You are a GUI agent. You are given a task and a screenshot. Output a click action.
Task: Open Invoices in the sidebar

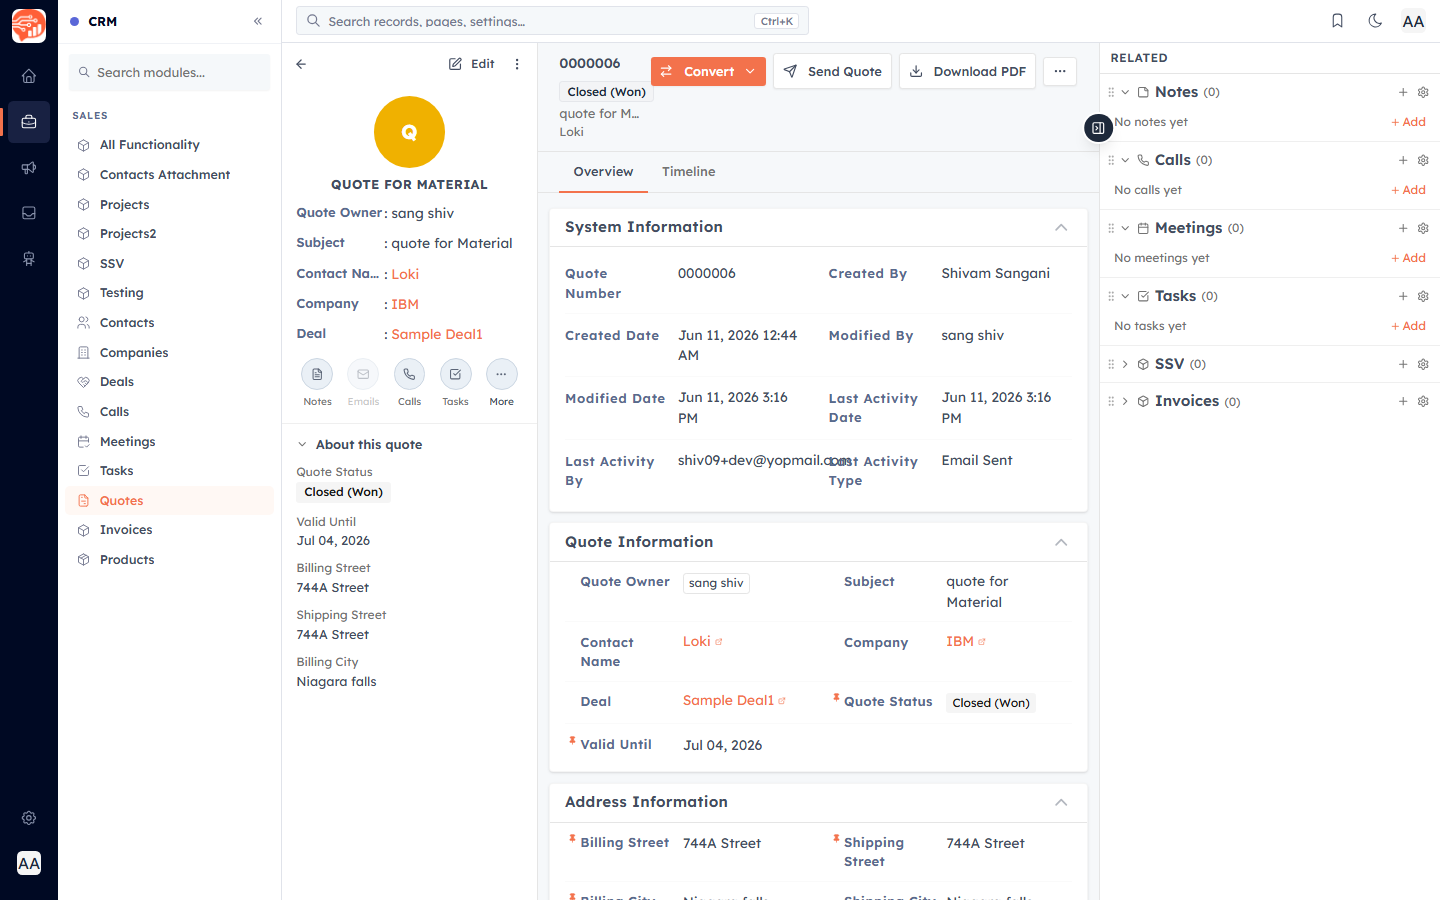pos(170,530)
